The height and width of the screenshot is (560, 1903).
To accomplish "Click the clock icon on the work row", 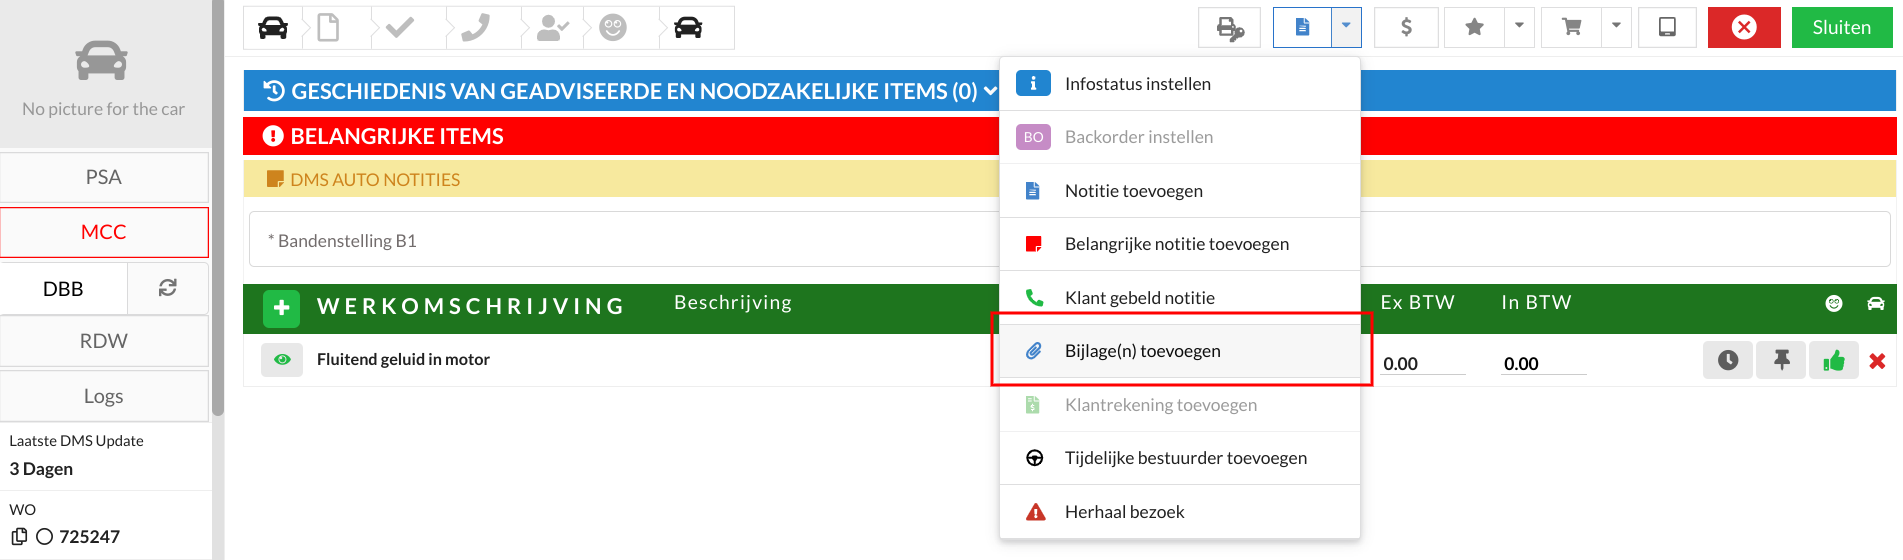I will pos(1727,361).
